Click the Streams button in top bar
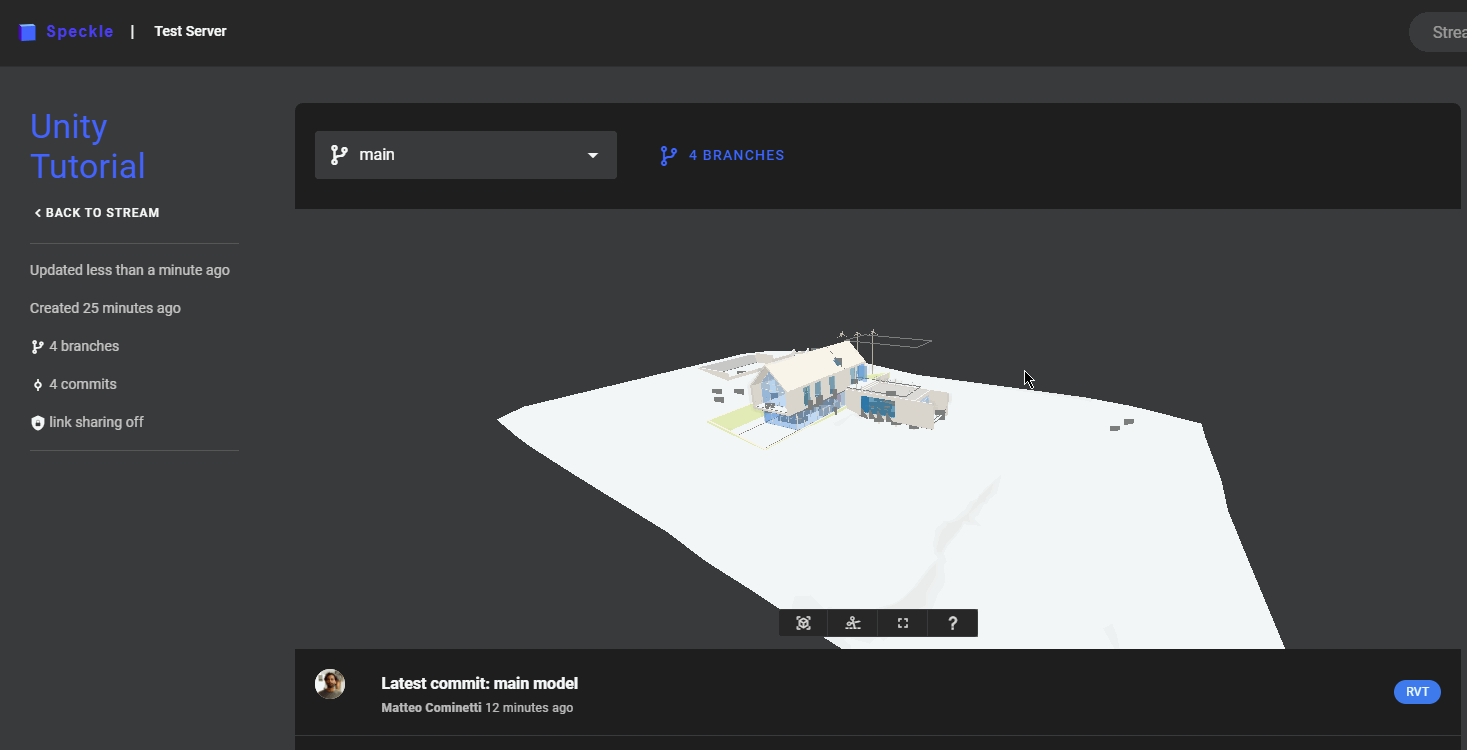The image size is (1467, 750). click(1446, 33)
